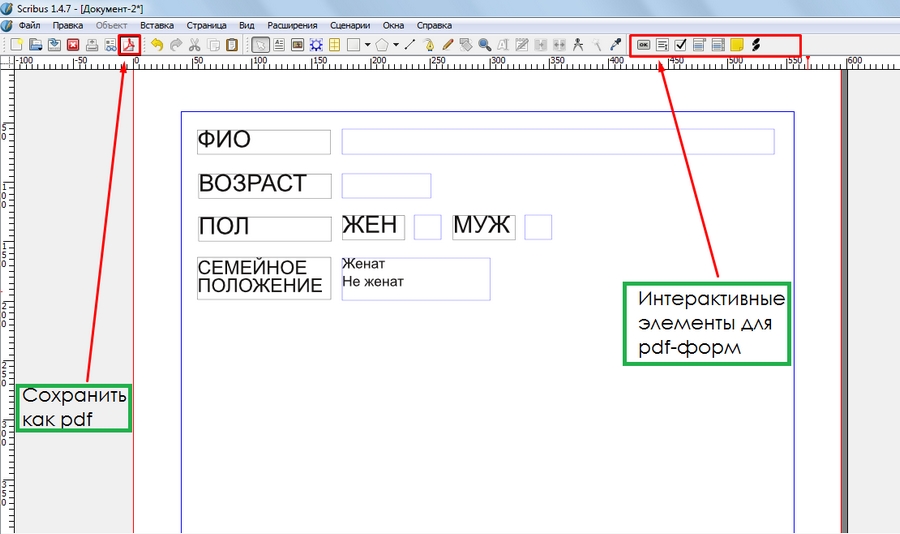Open the Сценарии menu
This screenshot has width=900, height=534.
tap(350, 25)
